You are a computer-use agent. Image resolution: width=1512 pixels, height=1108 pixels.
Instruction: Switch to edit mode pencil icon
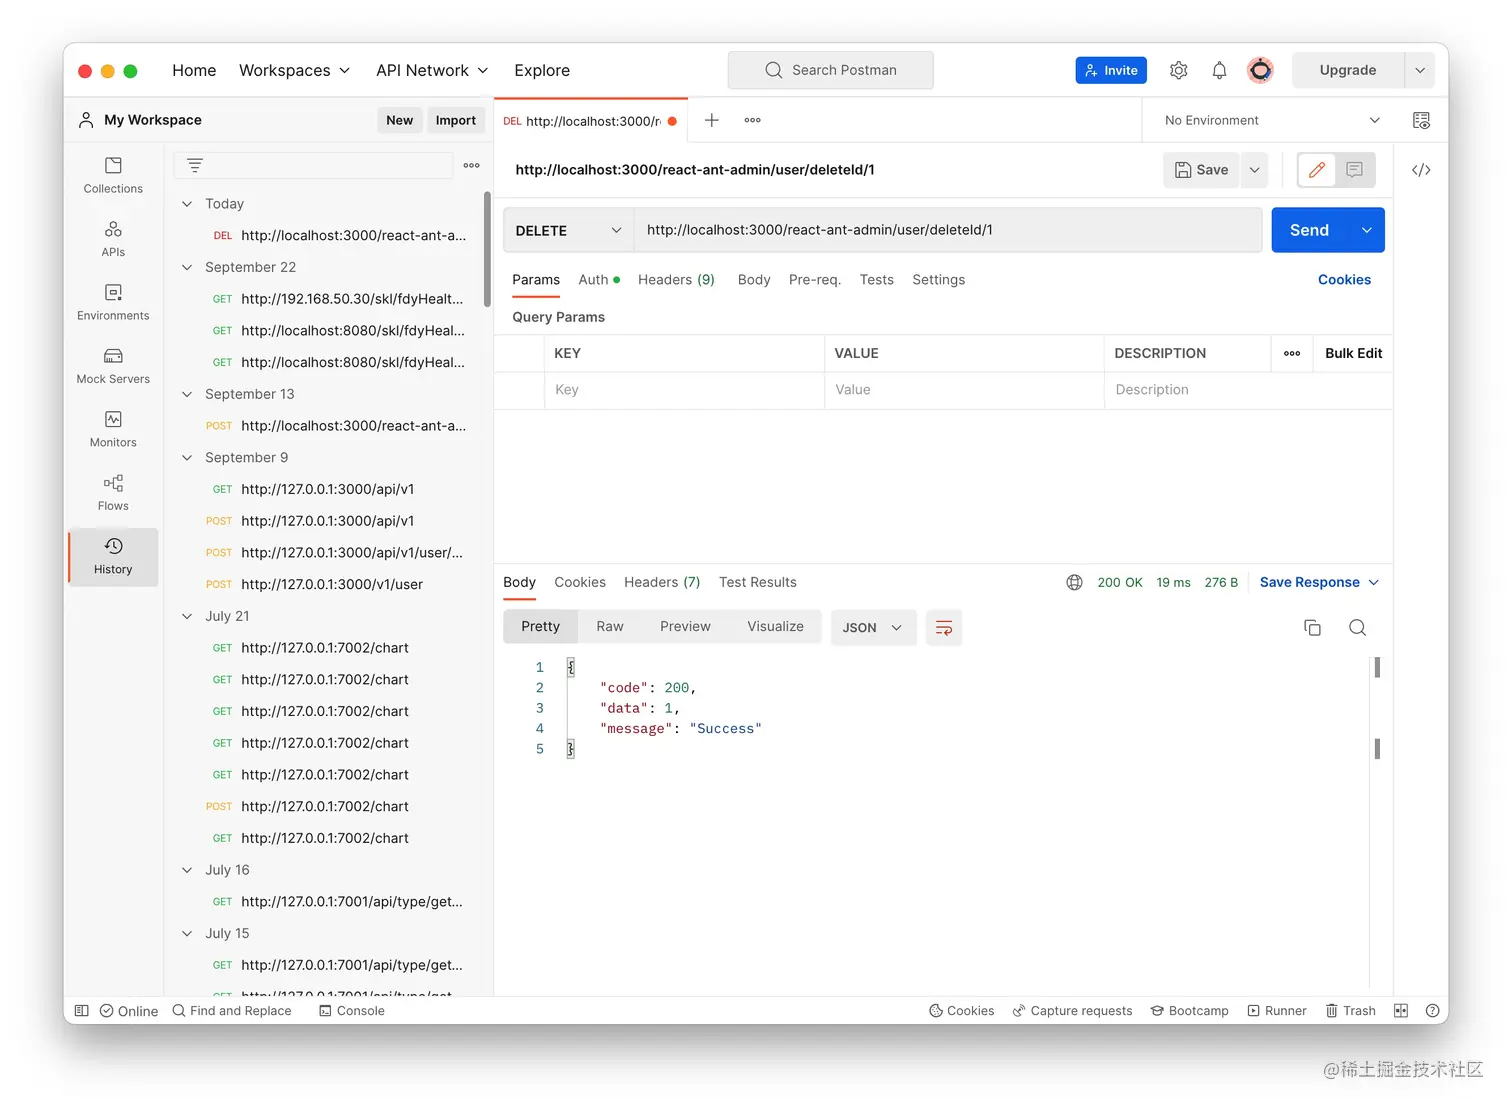(x=1317, y=170)
